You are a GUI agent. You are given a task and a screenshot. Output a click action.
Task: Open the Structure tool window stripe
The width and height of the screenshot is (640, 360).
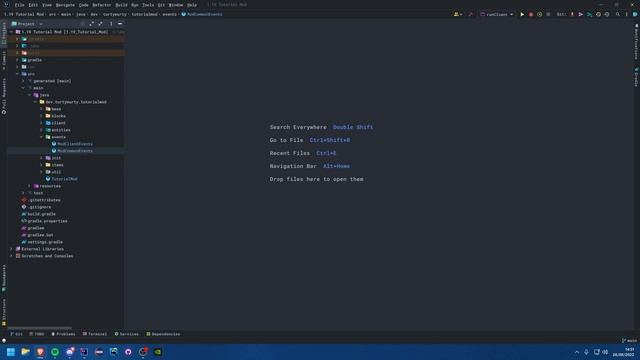pyautogui.click(x=4, y=312)
